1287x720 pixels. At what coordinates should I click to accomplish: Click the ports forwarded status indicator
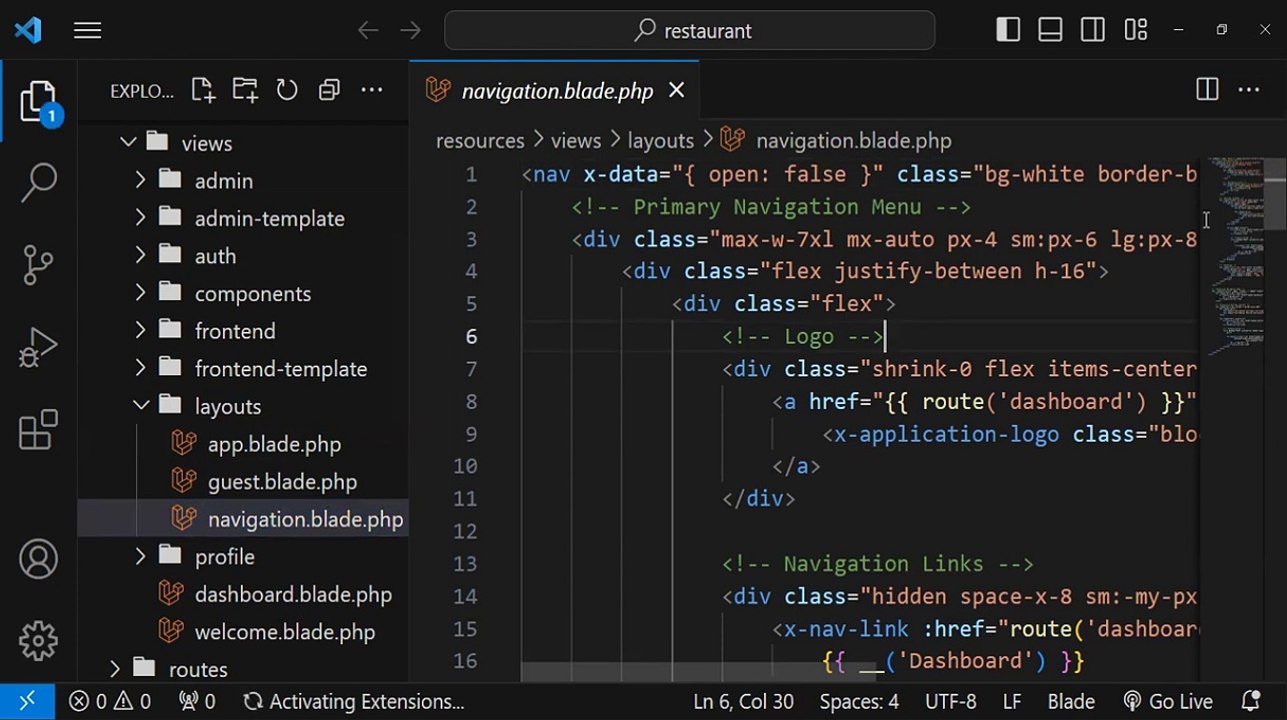[x=198, y=702]
